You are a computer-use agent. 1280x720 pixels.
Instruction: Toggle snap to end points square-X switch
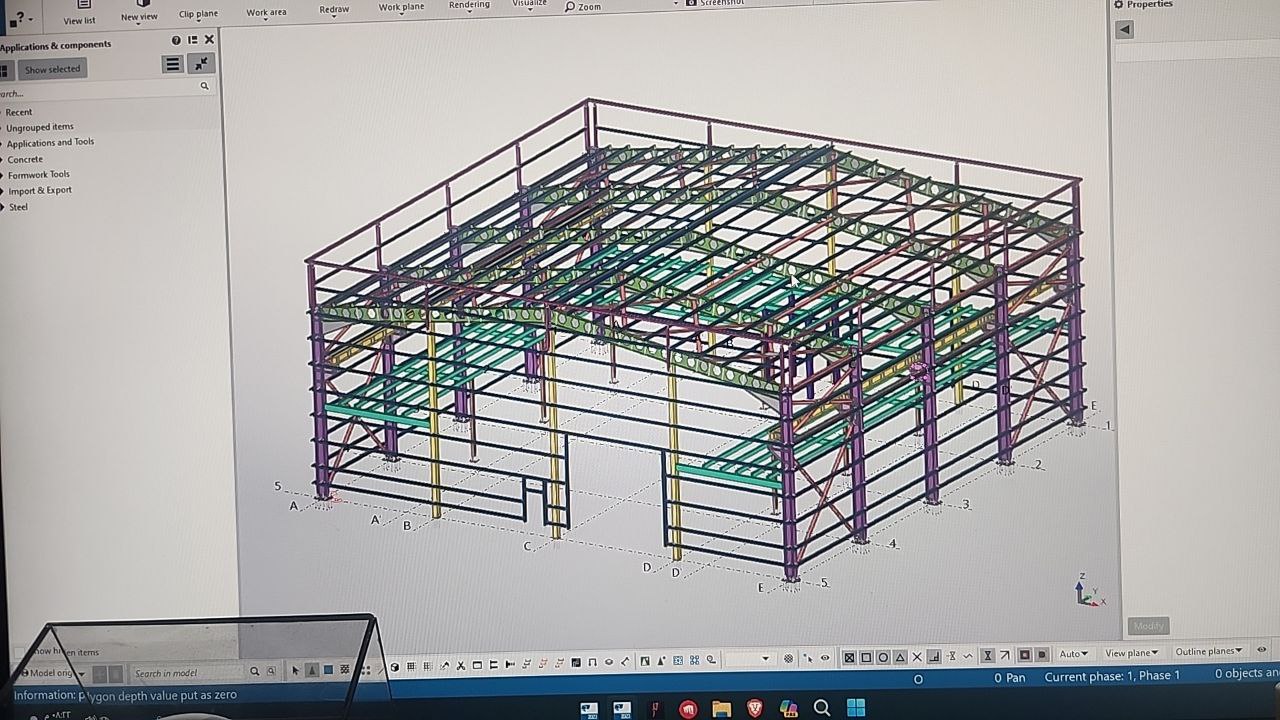click(849, 657)
